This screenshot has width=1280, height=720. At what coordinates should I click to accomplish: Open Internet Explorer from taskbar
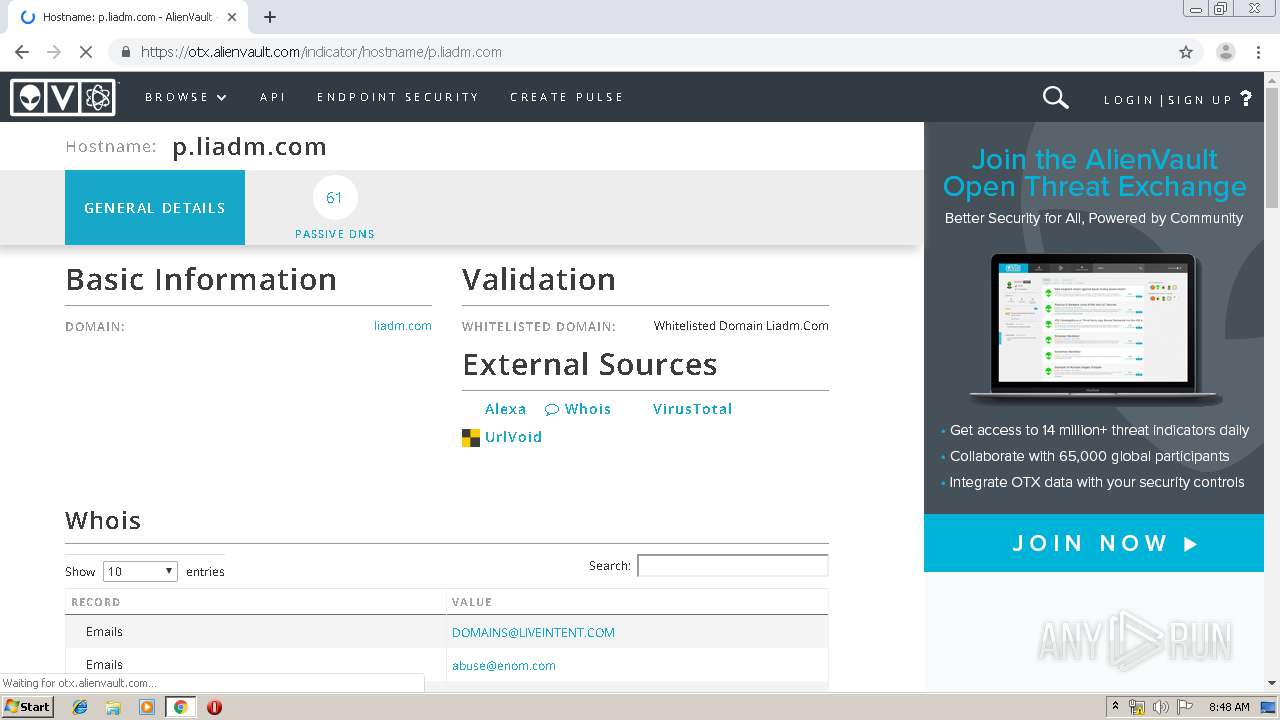(80, 707)
